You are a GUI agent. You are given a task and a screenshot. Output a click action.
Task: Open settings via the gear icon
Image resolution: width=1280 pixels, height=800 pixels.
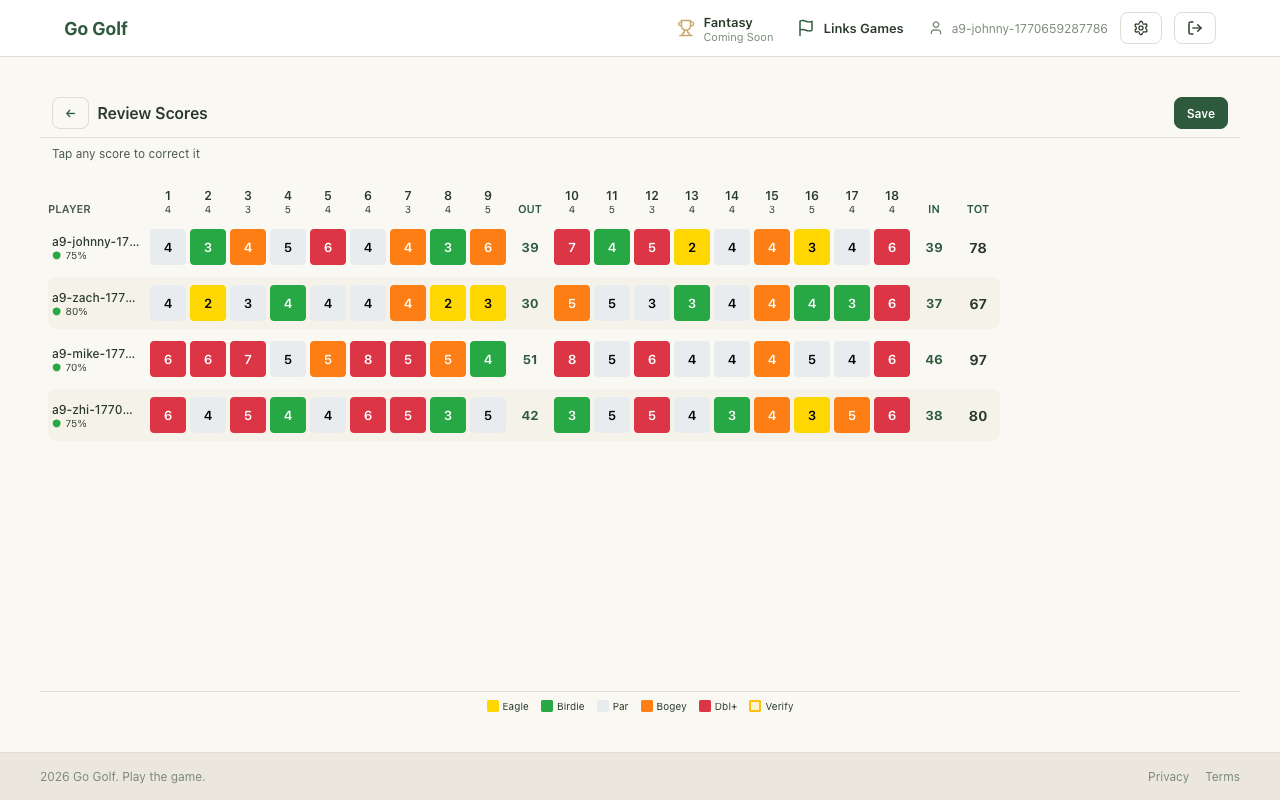coord(1140,28)
